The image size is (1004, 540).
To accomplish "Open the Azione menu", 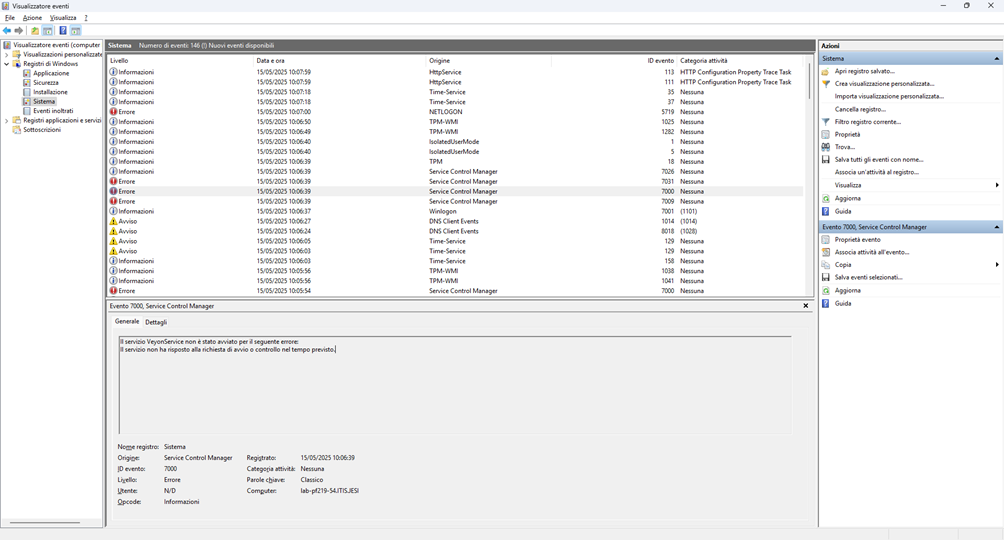I will tap(32, 18).
